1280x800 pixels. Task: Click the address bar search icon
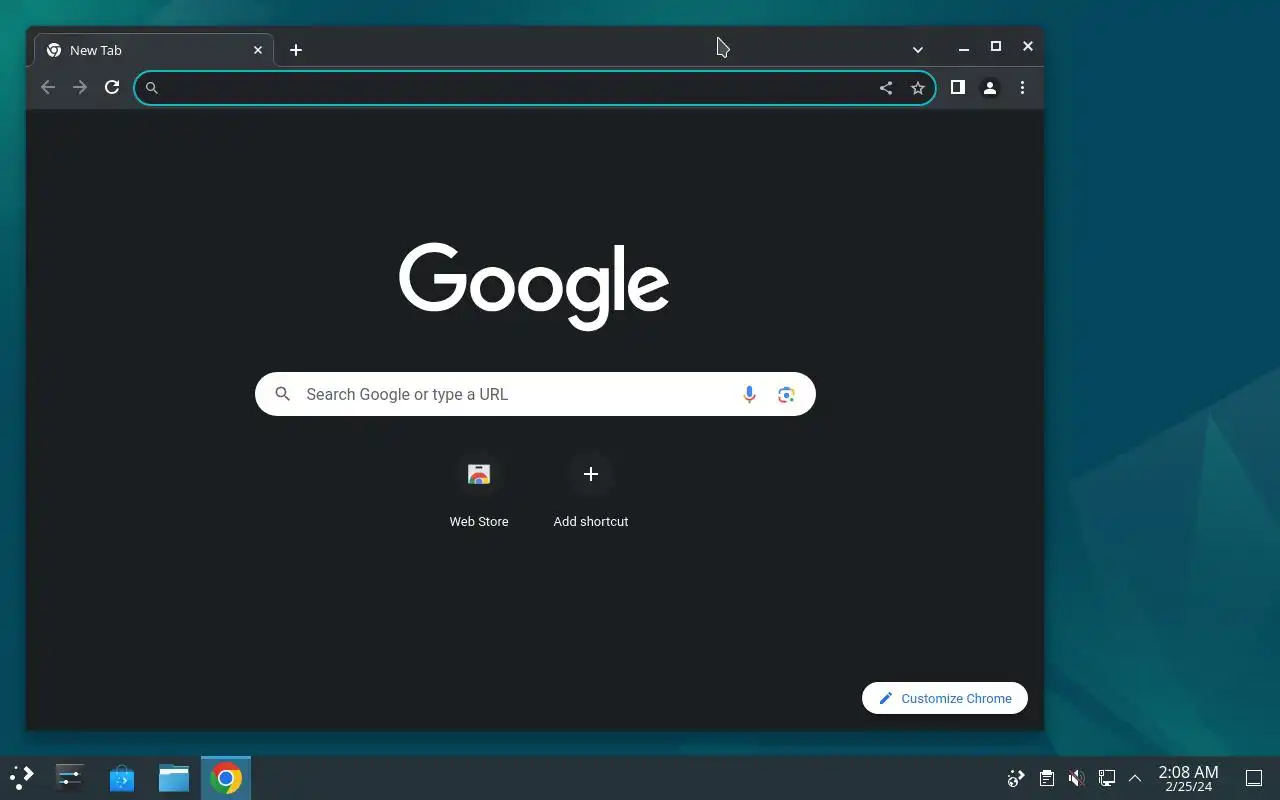point(152,88)
